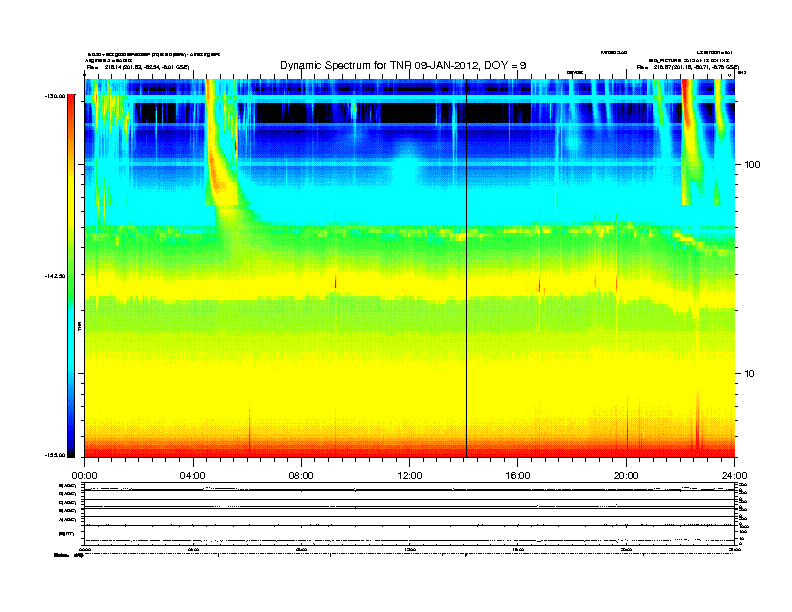792x612 pixels.
Task: Click the 100 frequency axis label
Action: (x=752, y=165)
